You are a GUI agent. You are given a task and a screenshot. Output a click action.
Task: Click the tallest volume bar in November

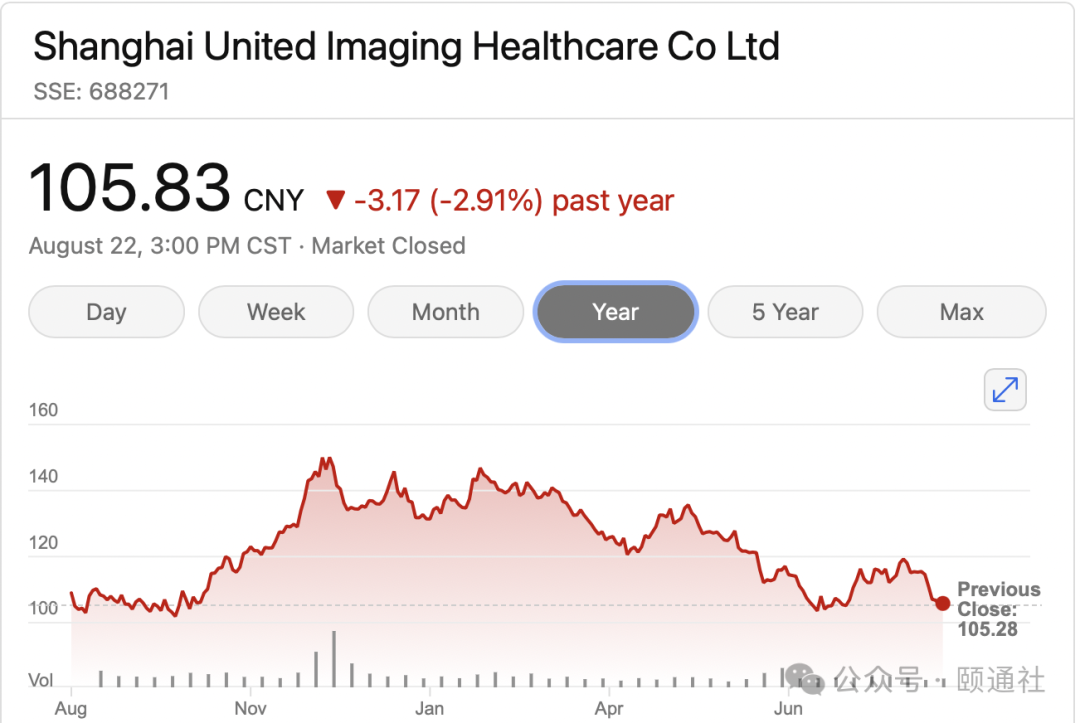[334, 659]
